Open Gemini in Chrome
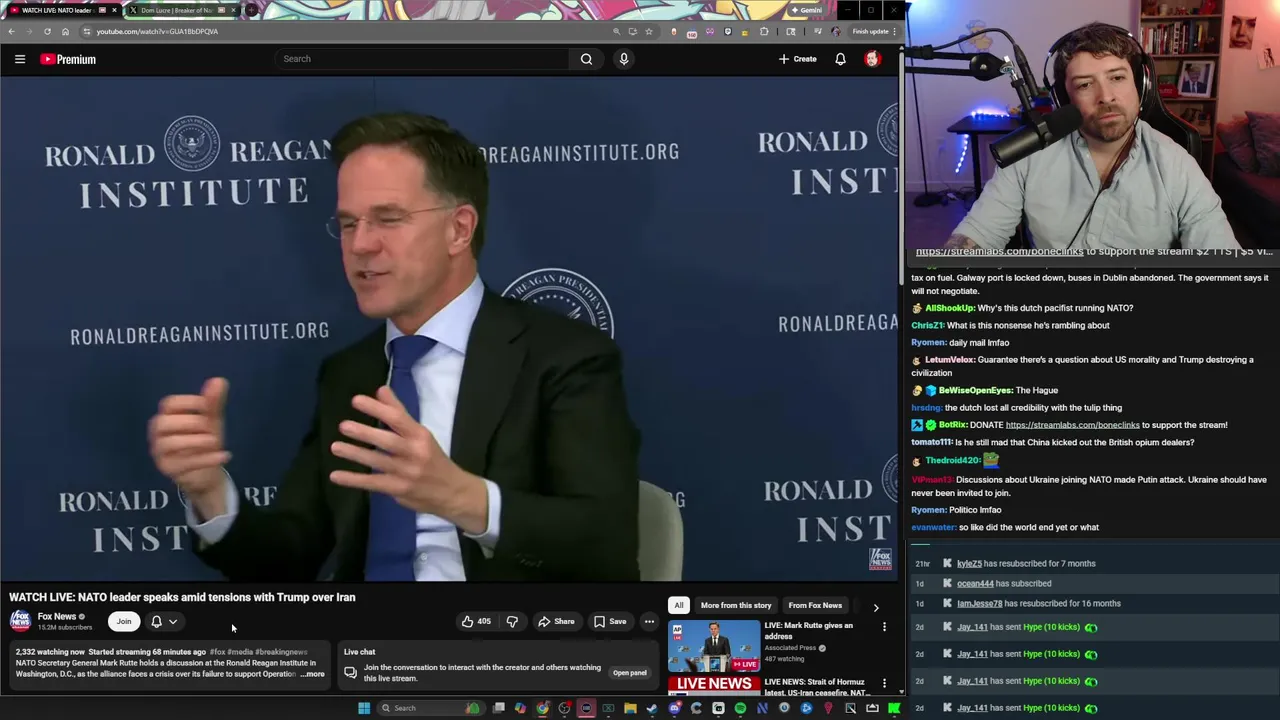Viewport: 1280px width, 720px height. [806, 10]
